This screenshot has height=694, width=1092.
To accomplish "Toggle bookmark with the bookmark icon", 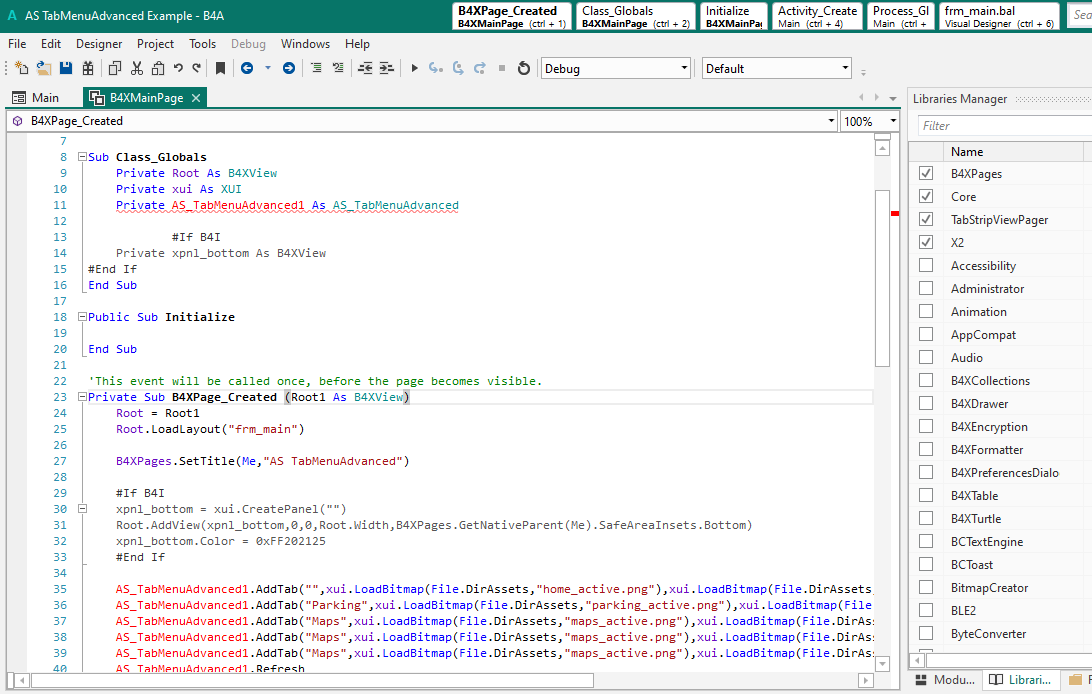I will point(220,68).
